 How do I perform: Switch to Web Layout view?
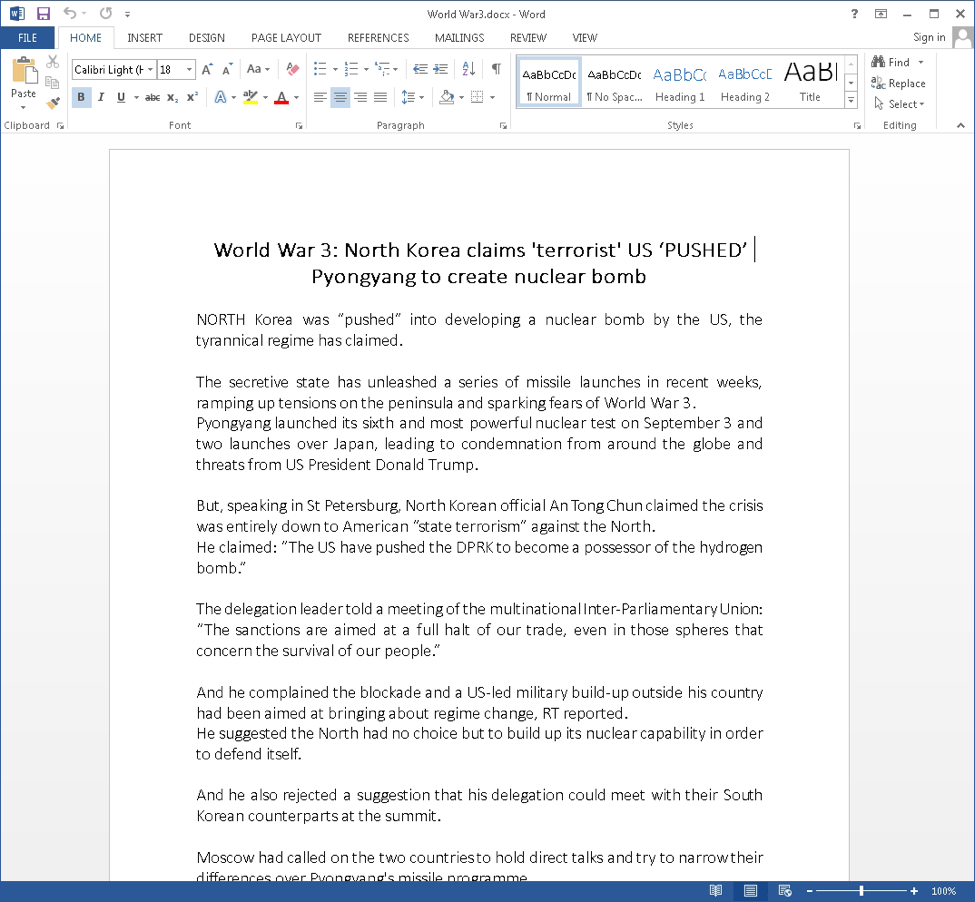(x=785, y=891)
